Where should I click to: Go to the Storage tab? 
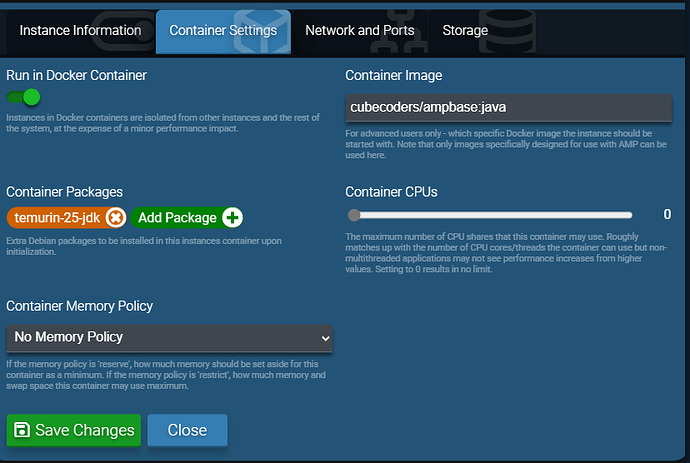(x=465, y=31)
